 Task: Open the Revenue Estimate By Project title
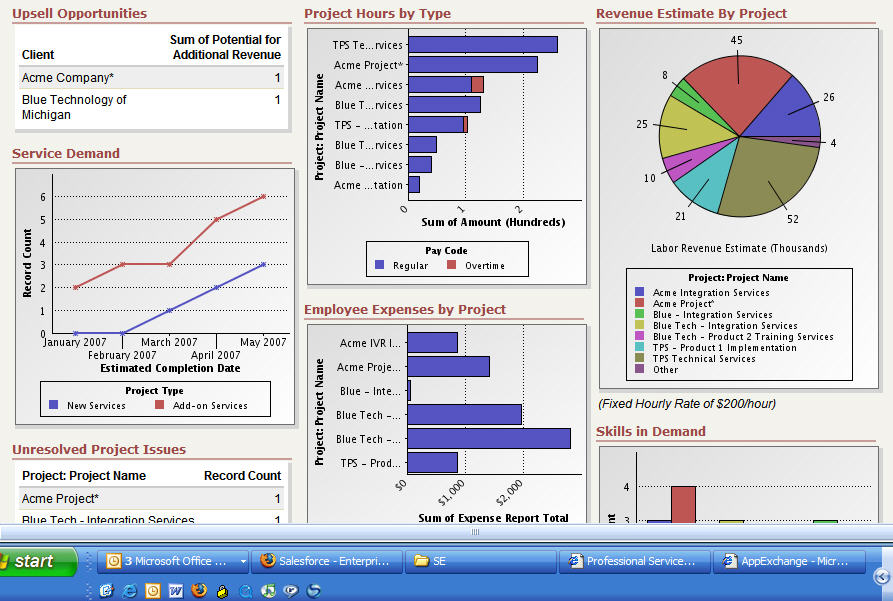tap(691, 14)
